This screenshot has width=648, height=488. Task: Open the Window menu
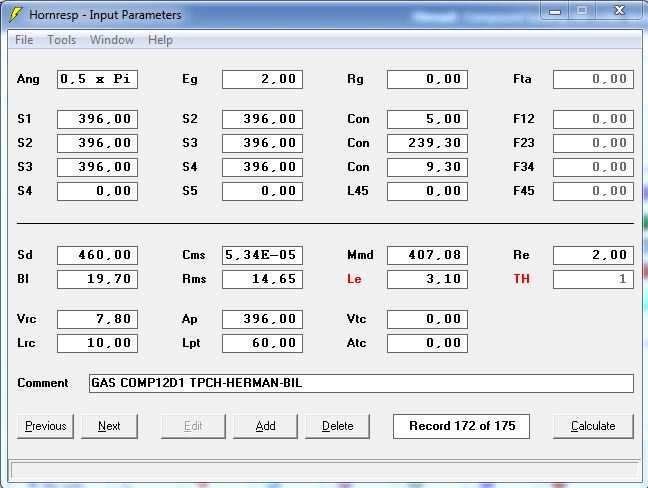tap(112, 40)
